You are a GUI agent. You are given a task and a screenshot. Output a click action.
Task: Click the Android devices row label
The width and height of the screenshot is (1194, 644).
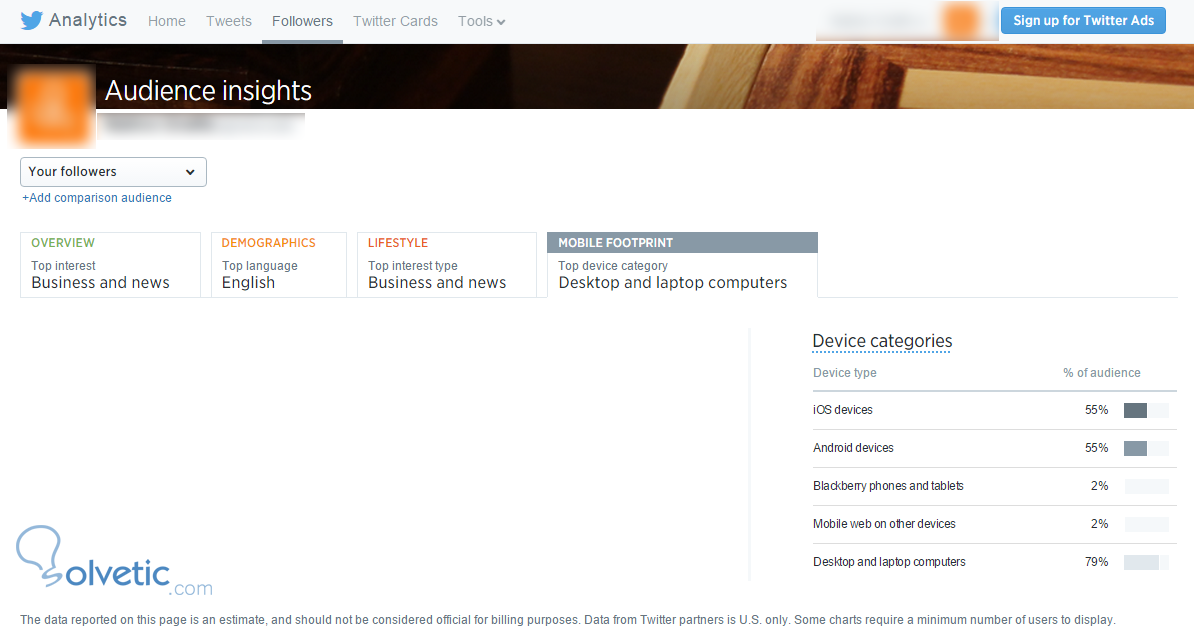point(853,448)
